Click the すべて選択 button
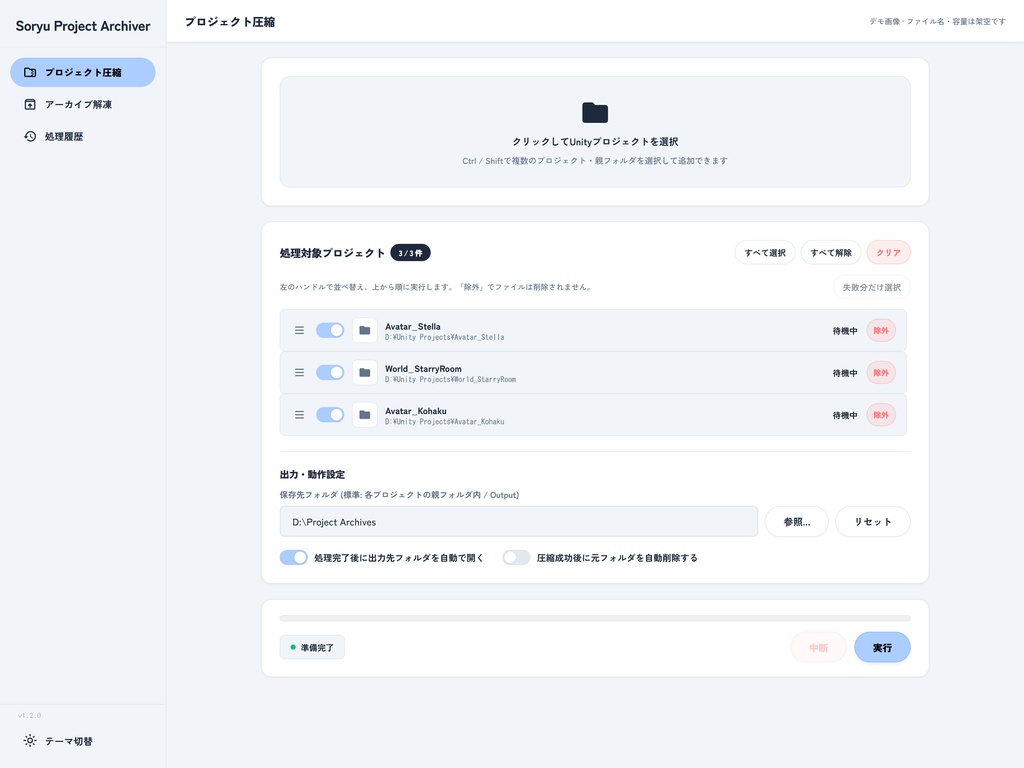Viewport: 1024px width, 768px height. point(765,253)
